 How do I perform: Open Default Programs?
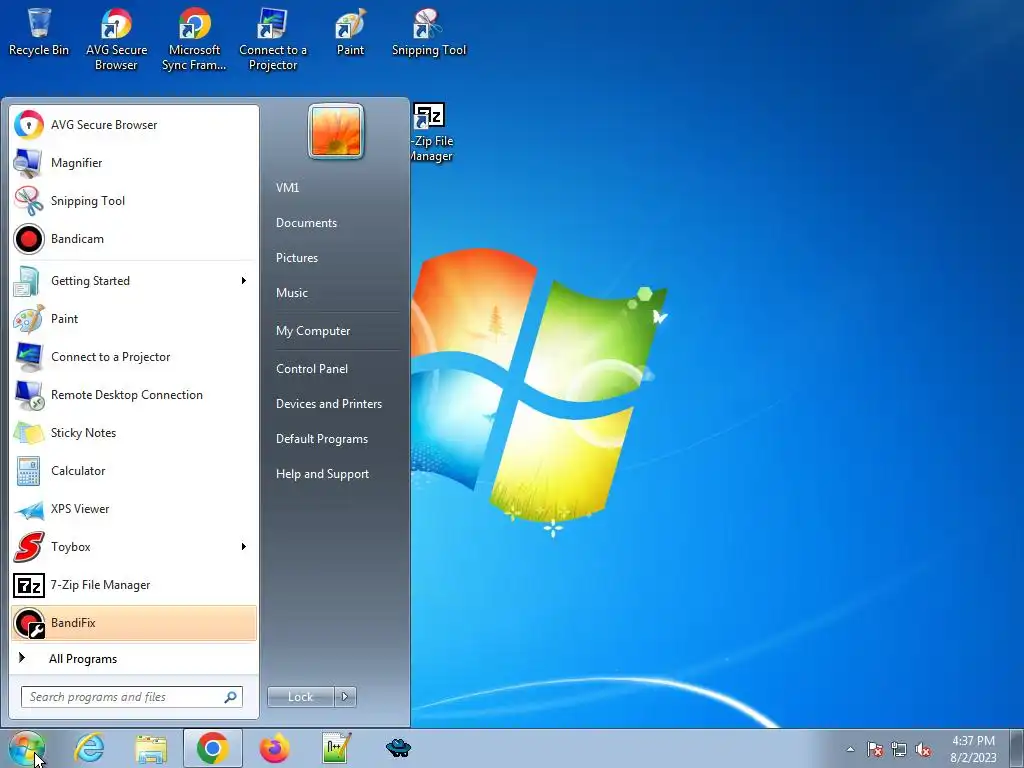click(x=337, y=440)
